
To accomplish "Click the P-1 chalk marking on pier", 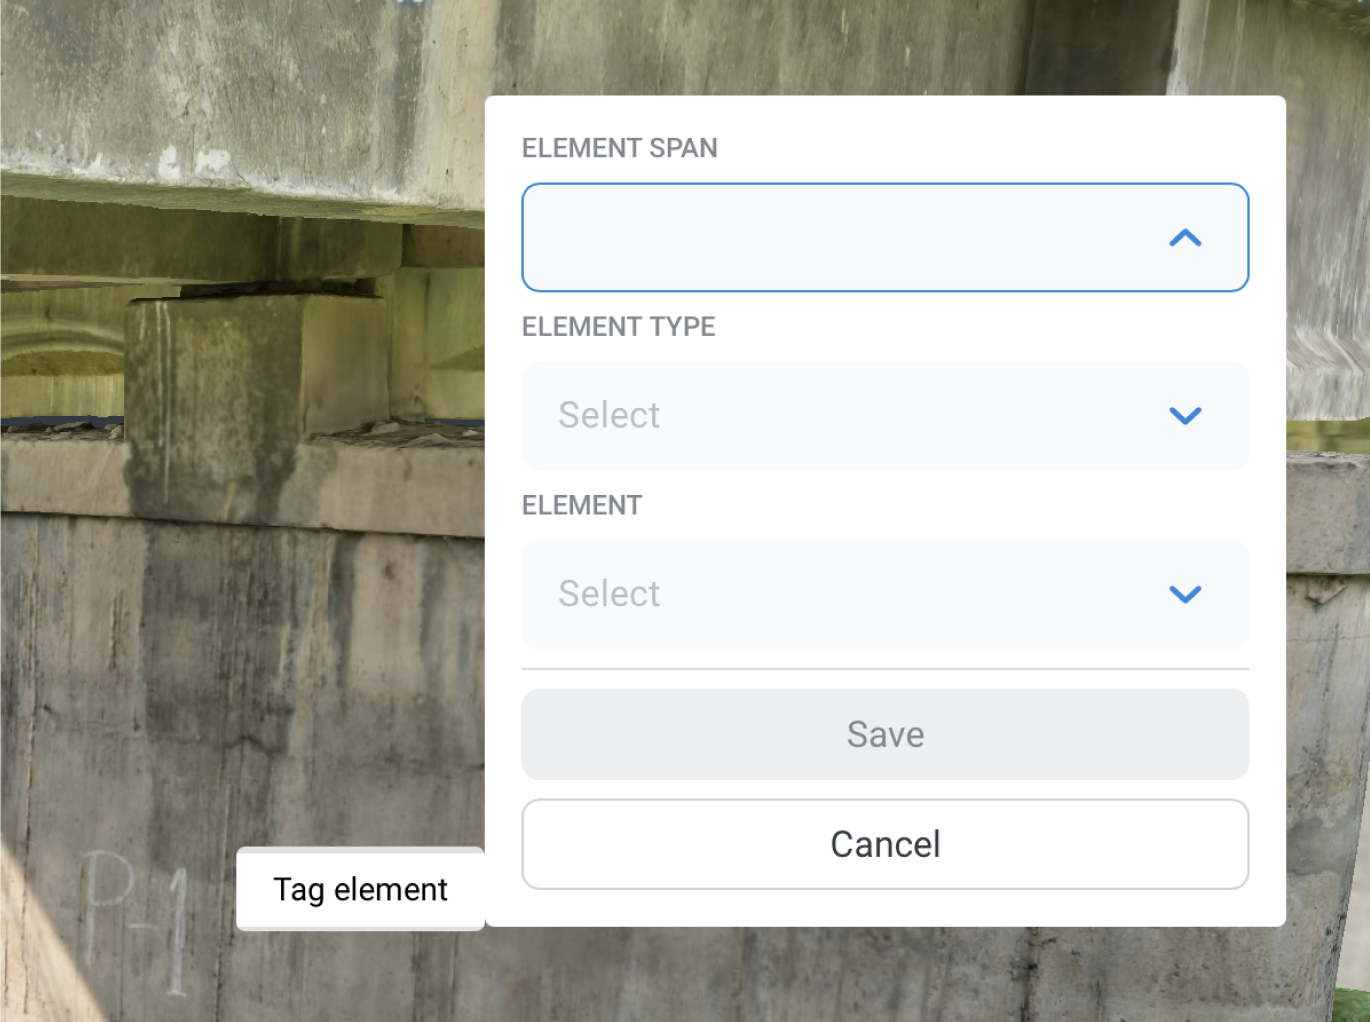I will [x=135, y=920].
